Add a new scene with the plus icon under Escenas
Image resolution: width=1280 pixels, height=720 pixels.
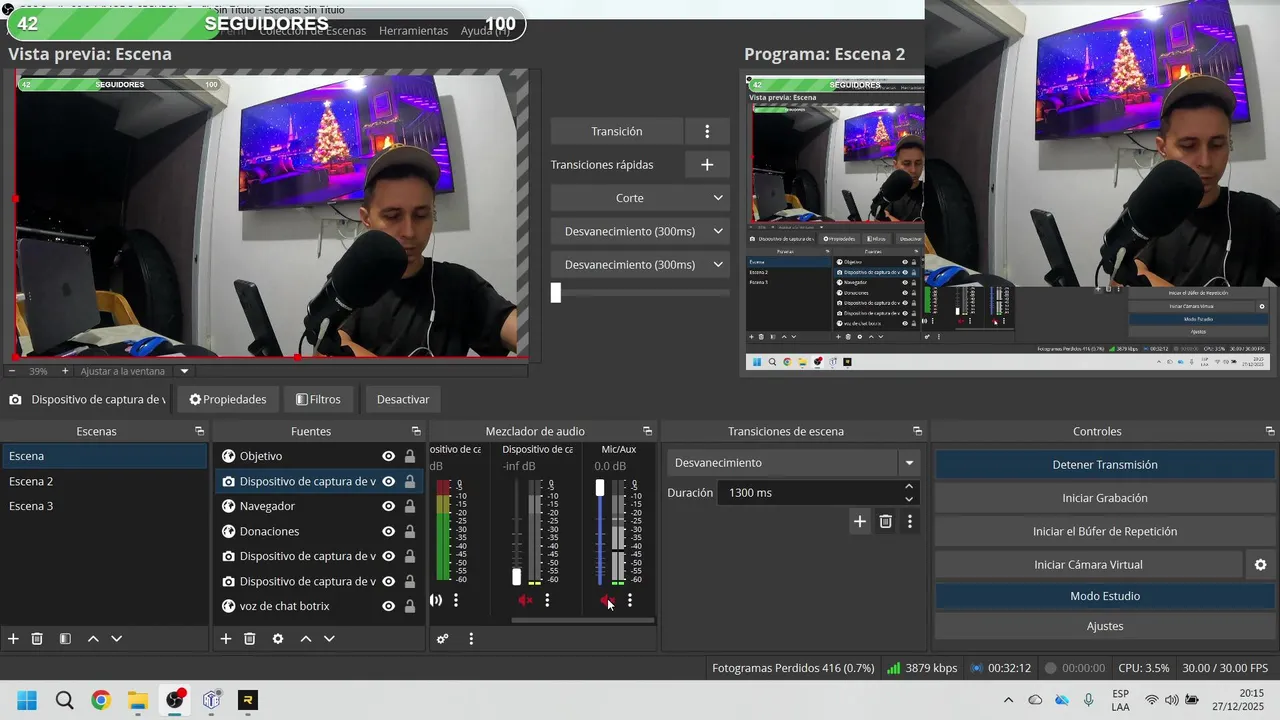pos(13,639)
